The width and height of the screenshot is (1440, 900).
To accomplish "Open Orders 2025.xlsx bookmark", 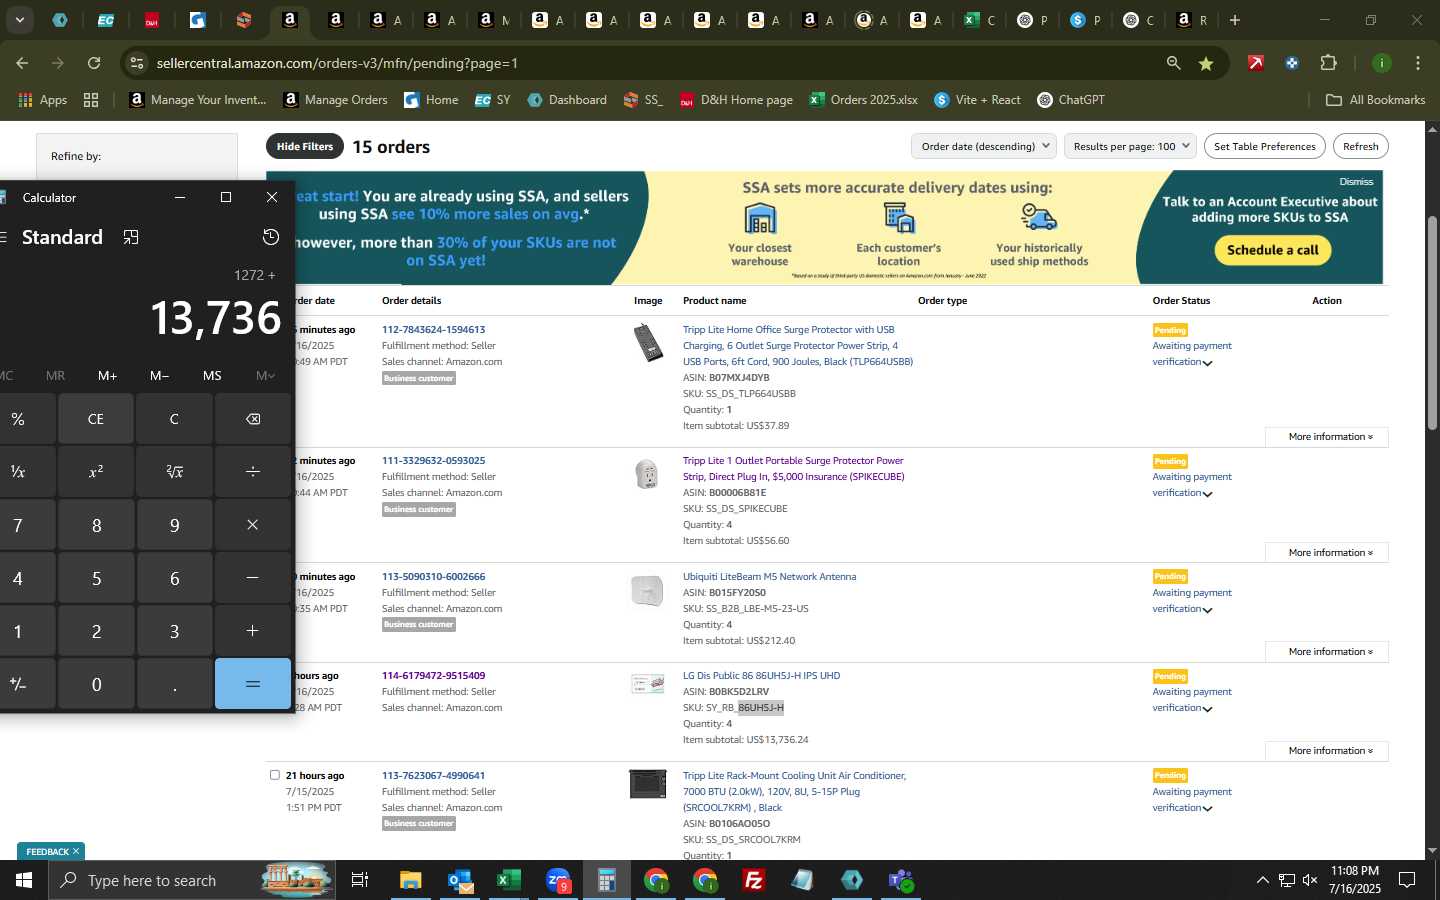I will click(x=863, y=100).
